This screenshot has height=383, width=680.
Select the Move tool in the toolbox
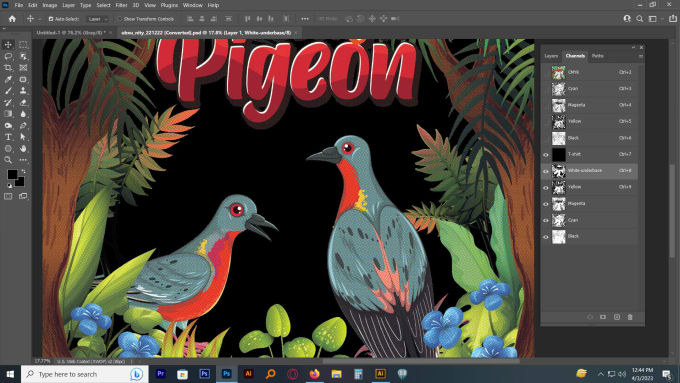8,45
